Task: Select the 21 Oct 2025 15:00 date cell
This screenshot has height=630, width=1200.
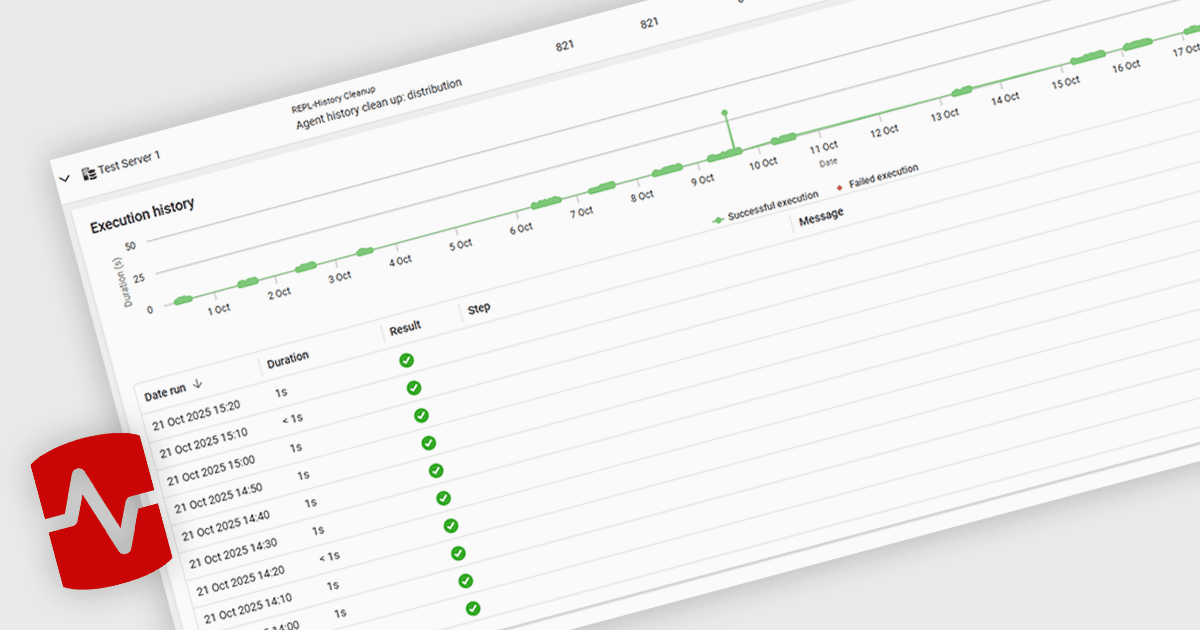Action: point(211,471)
